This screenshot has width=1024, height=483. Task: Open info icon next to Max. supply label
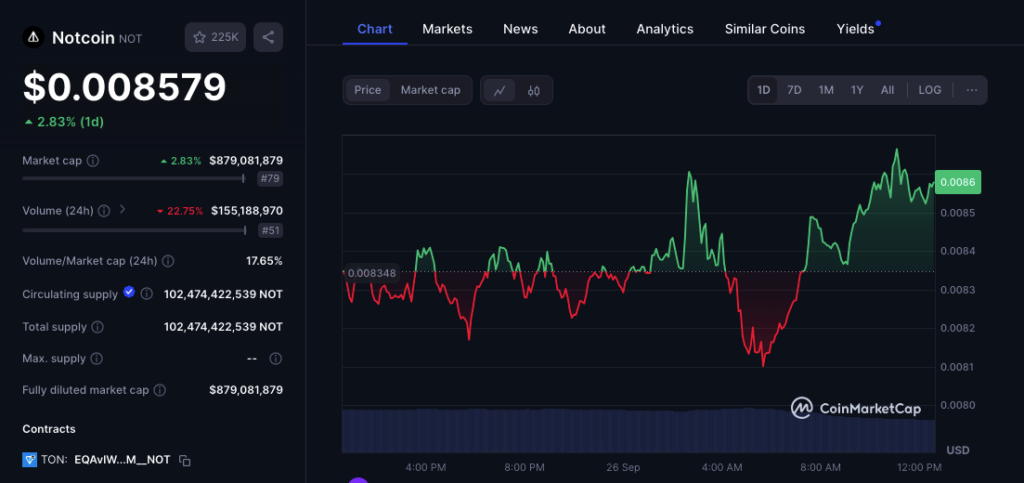coord(97,358)
